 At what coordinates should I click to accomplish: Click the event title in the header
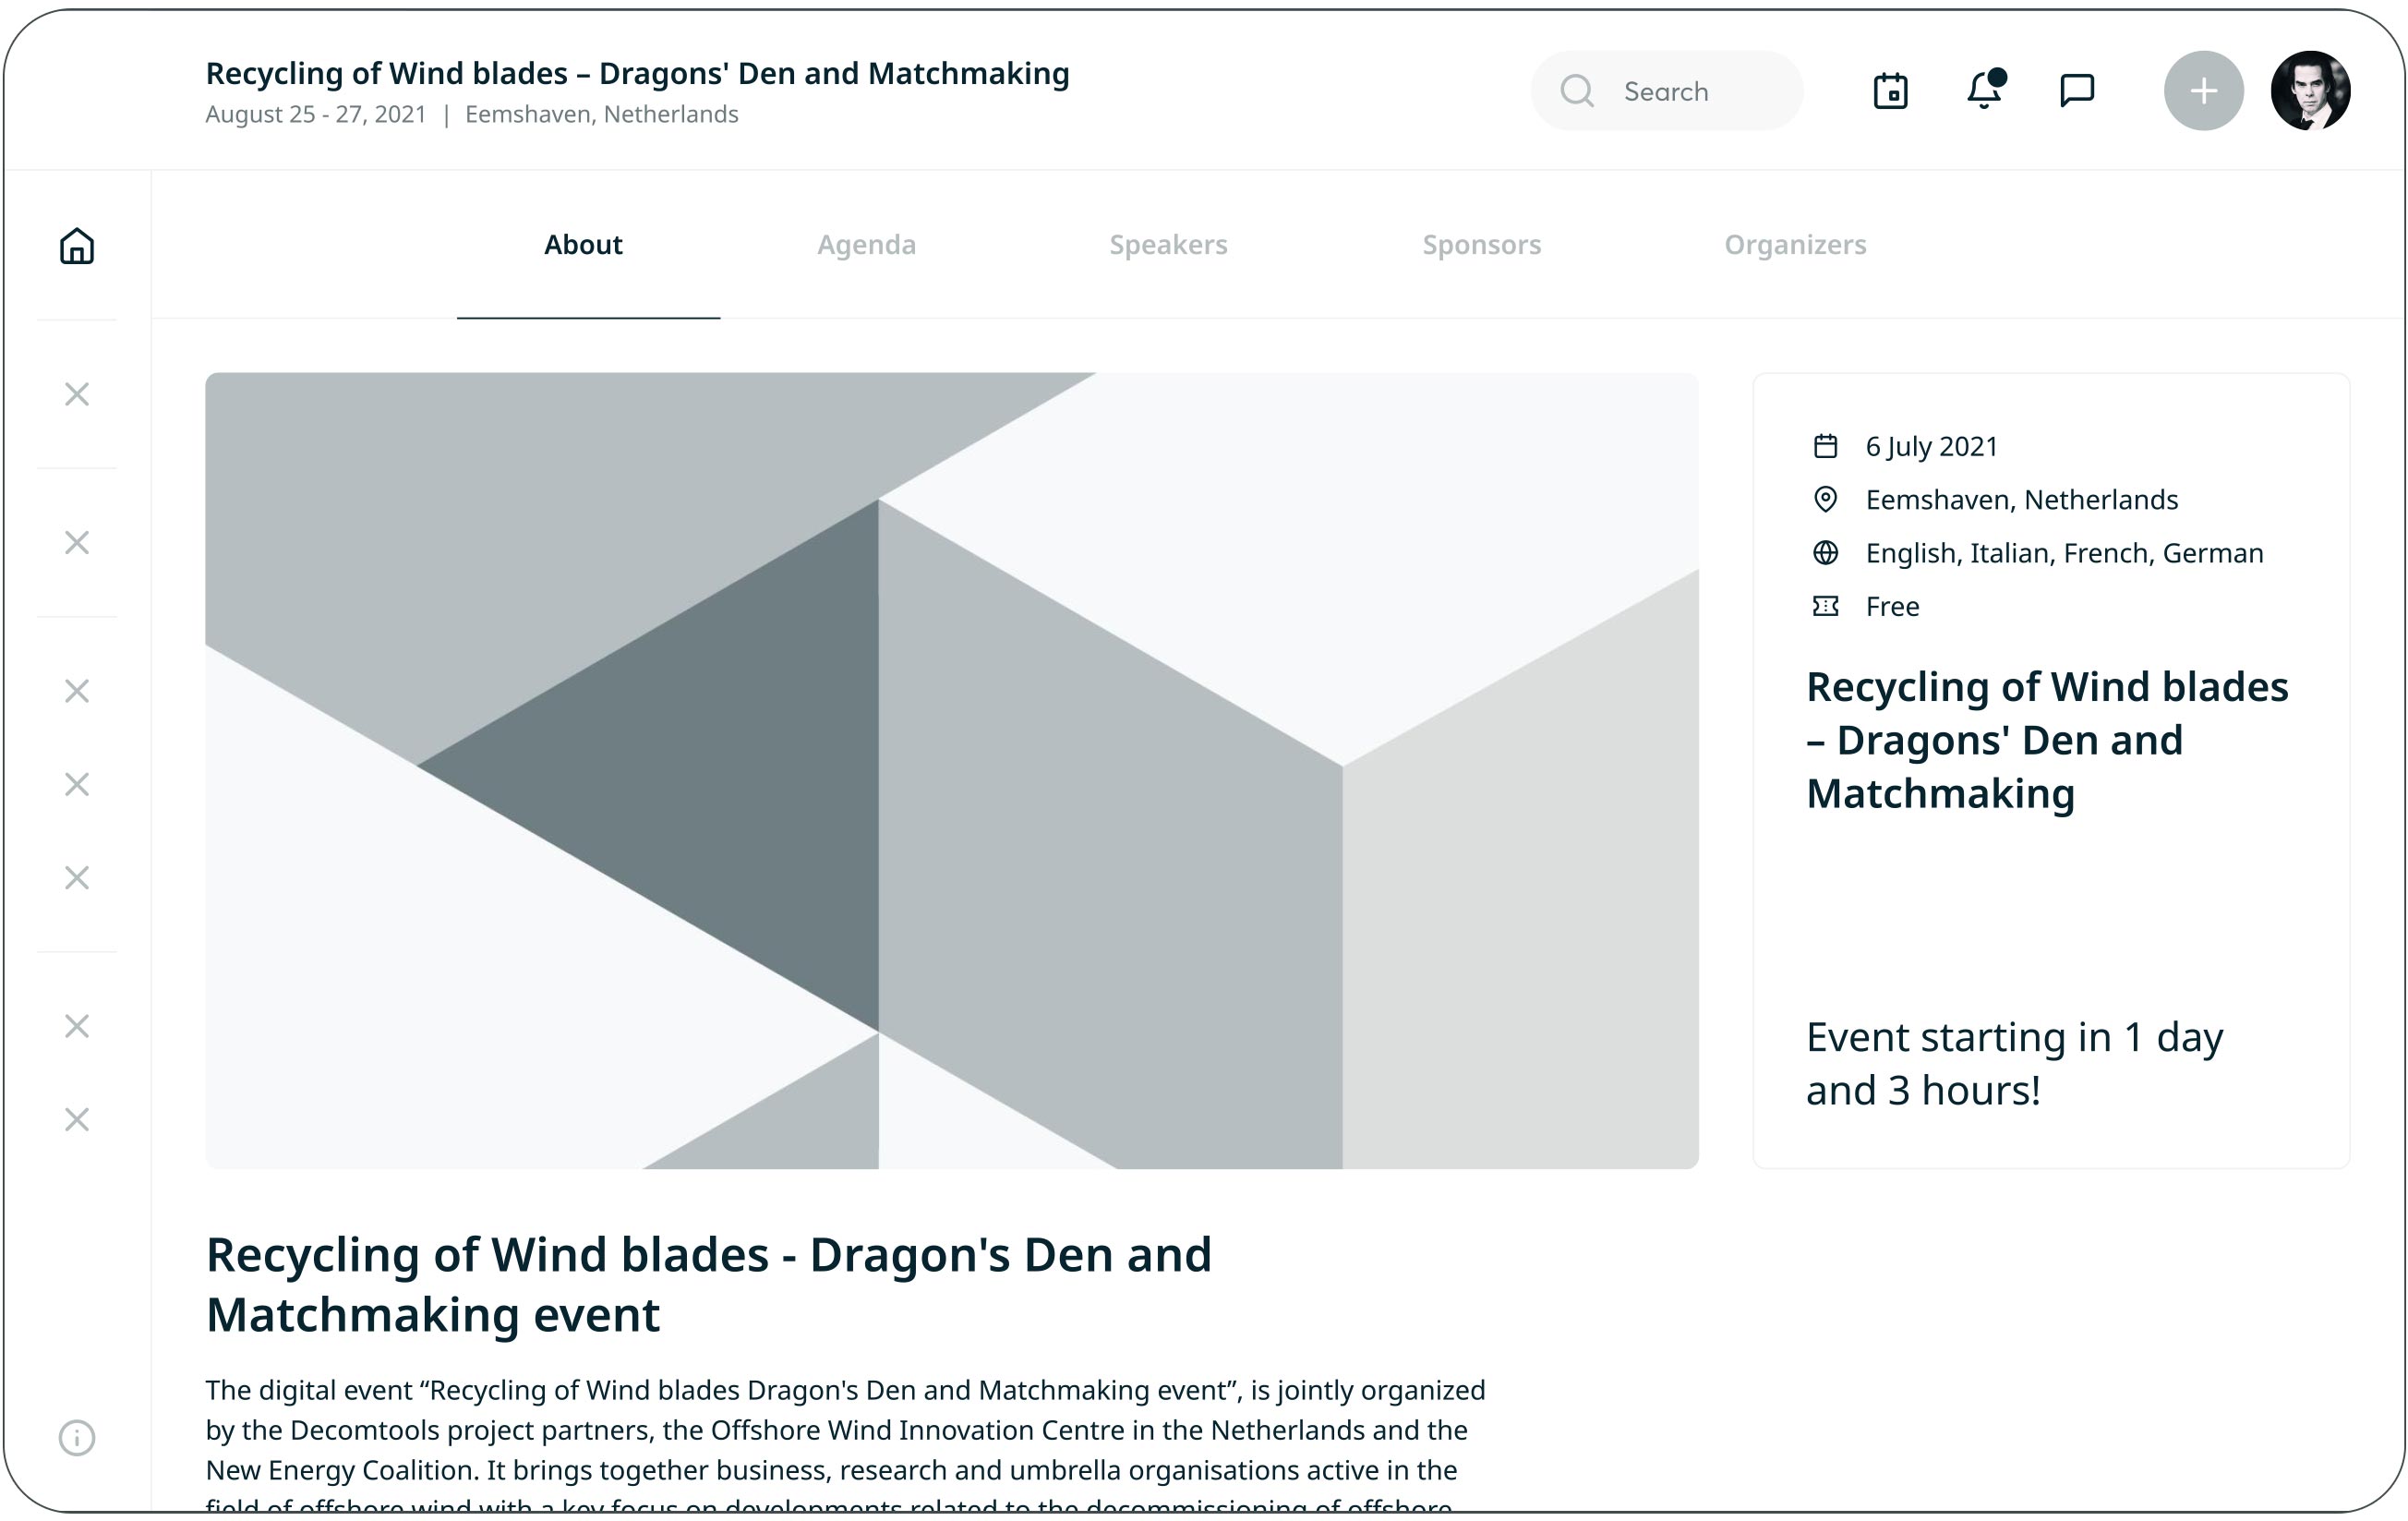[637, 73]
